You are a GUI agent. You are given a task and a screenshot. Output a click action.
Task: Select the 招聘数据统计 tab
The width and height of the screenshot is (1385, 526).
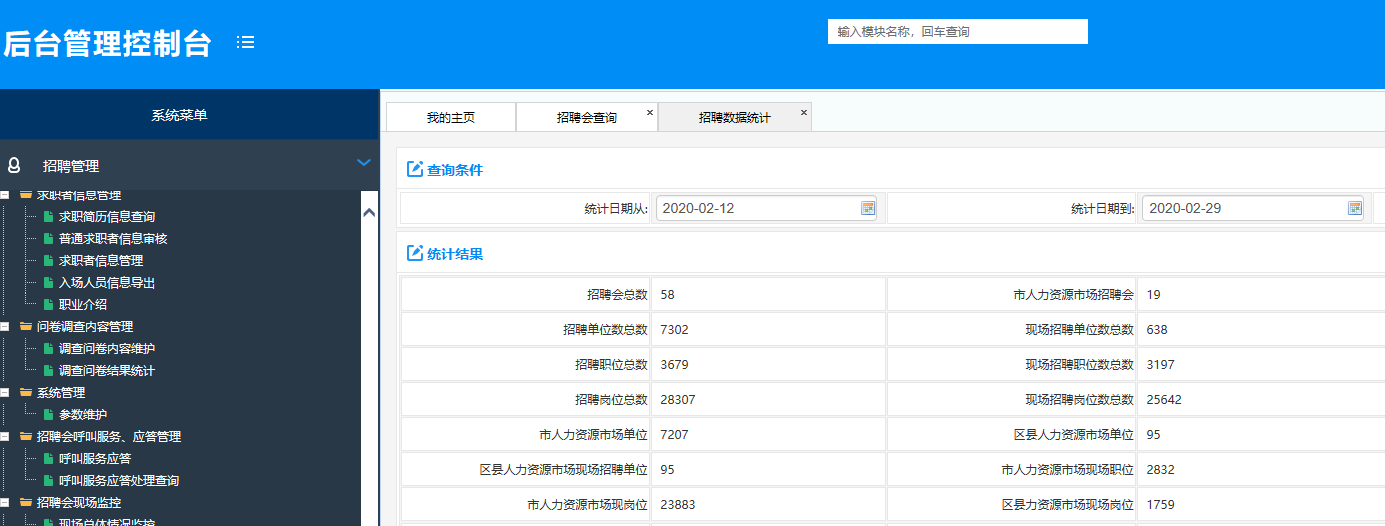point(735,117)
